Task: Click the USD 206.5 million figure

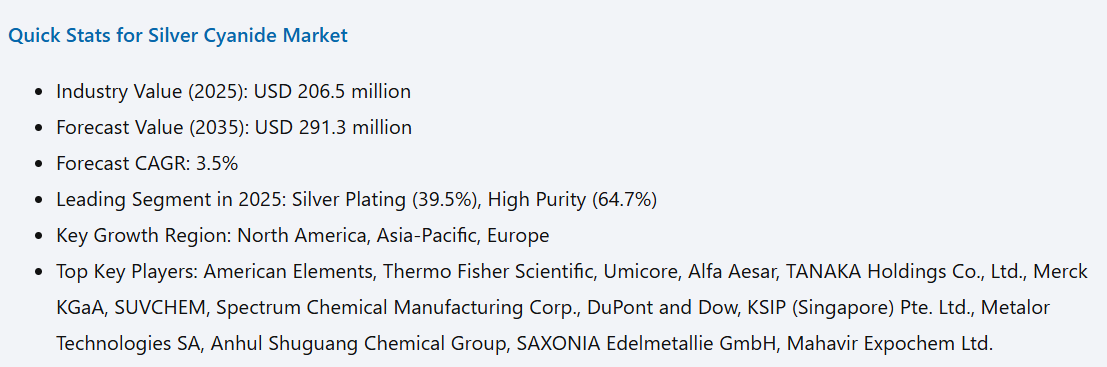Action: [333, 92]
